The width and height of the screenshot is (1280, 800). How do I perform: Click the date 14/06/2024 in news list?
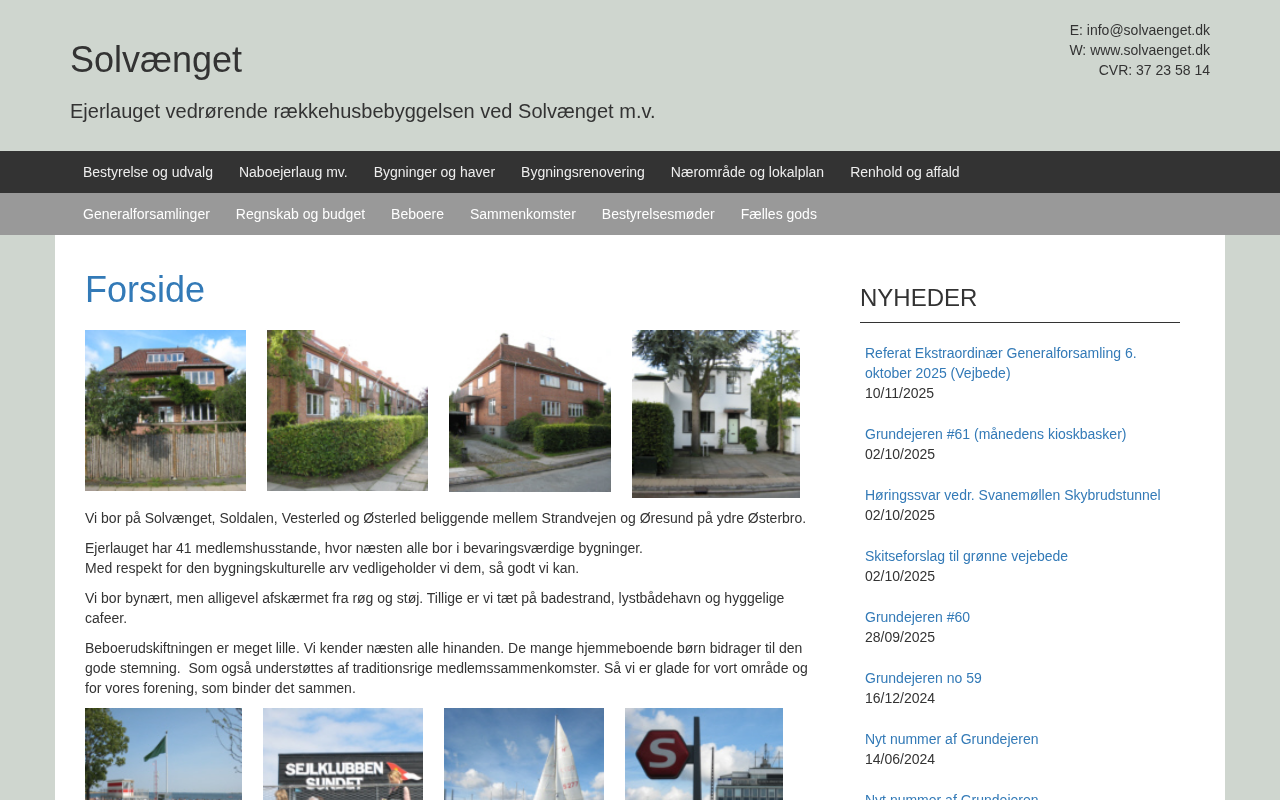click(899, 759)
